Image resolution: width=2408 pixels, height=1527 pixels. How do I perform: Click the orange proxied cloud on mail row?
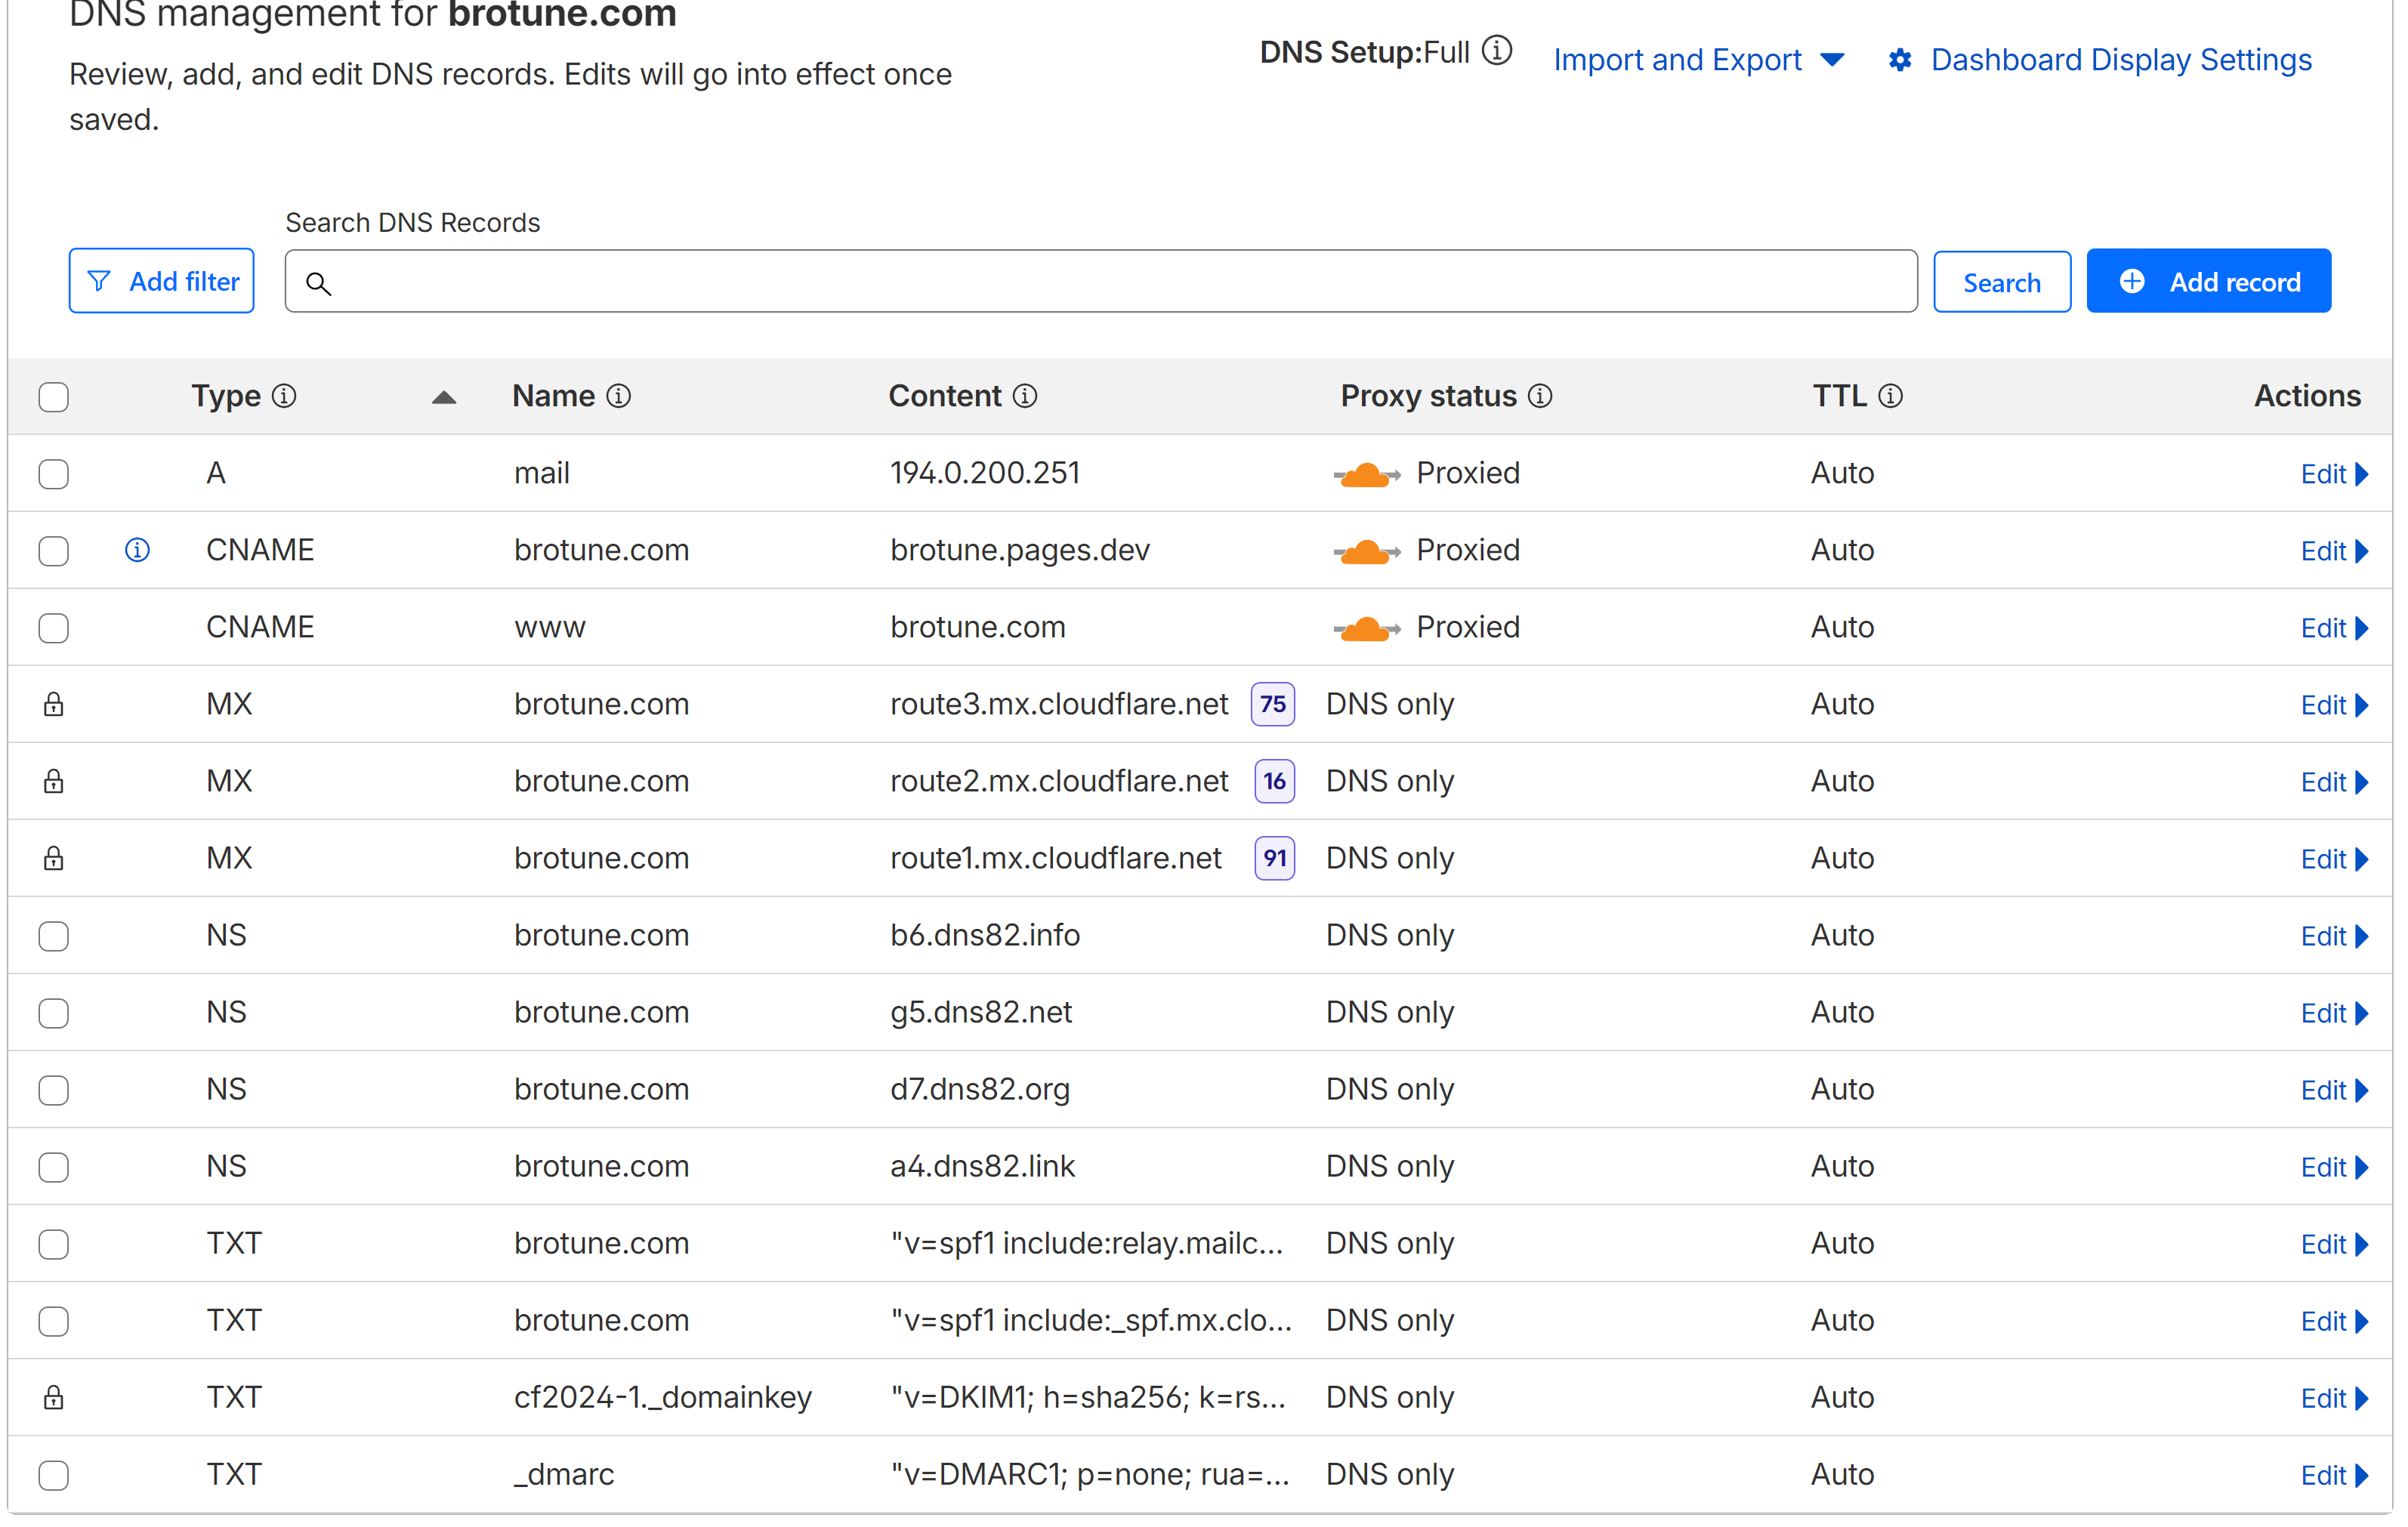(x=1366, y=474)
